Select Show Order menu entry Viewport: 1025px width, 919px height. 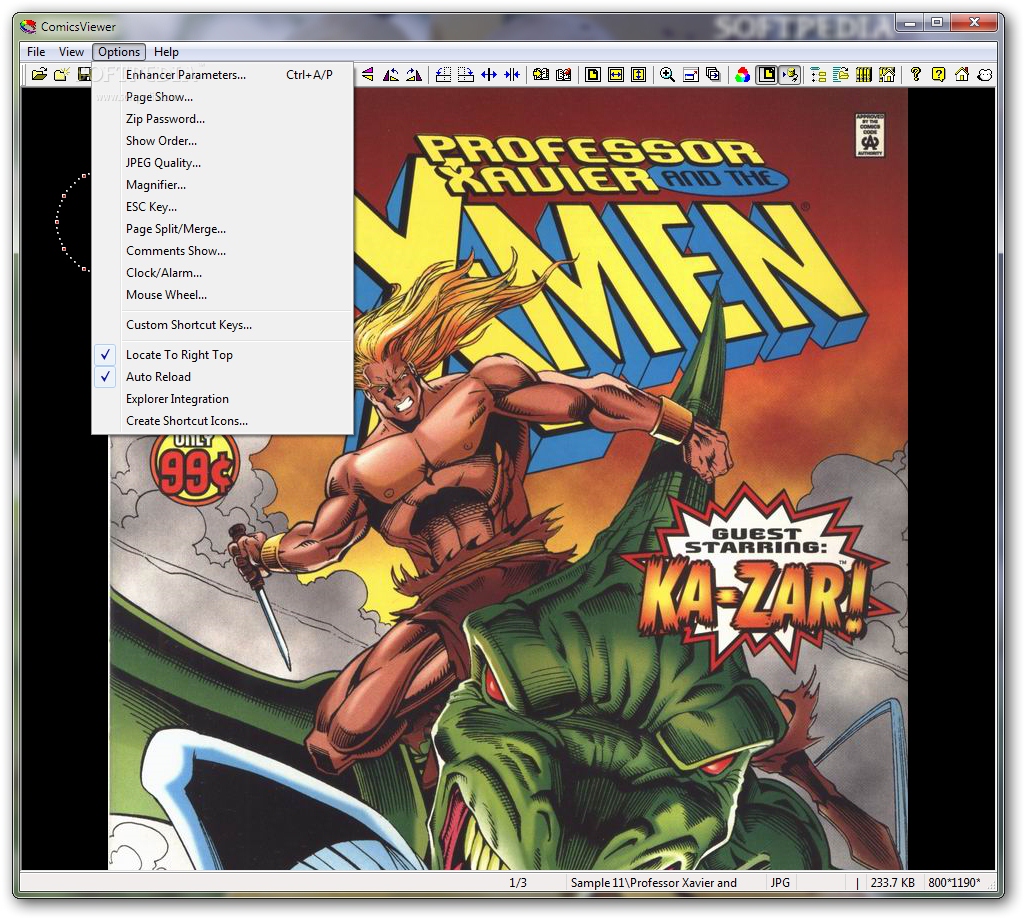pyautogui.click(x=222, y=141)
